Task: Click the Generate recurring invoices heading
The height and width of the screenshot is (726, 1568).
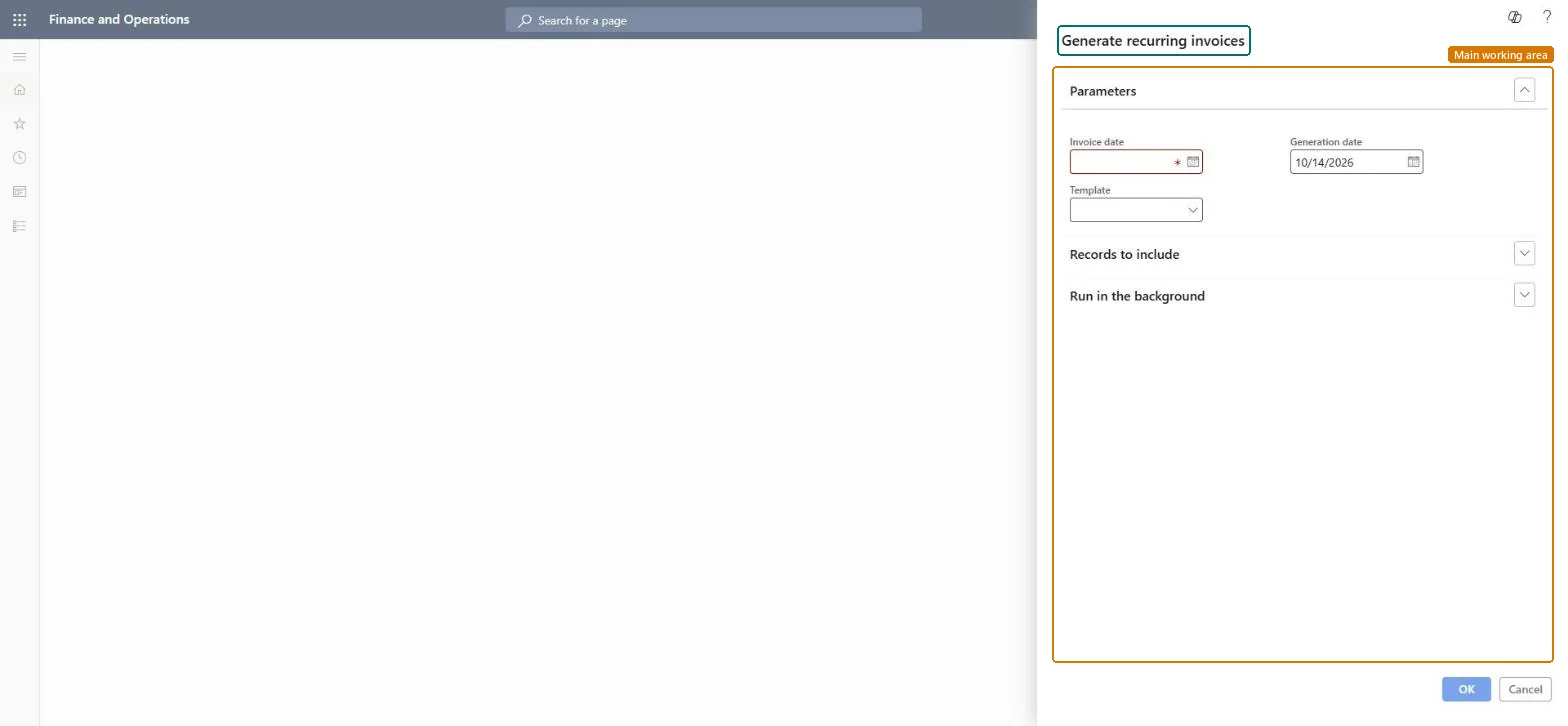Action: (x=1153, y=41)
